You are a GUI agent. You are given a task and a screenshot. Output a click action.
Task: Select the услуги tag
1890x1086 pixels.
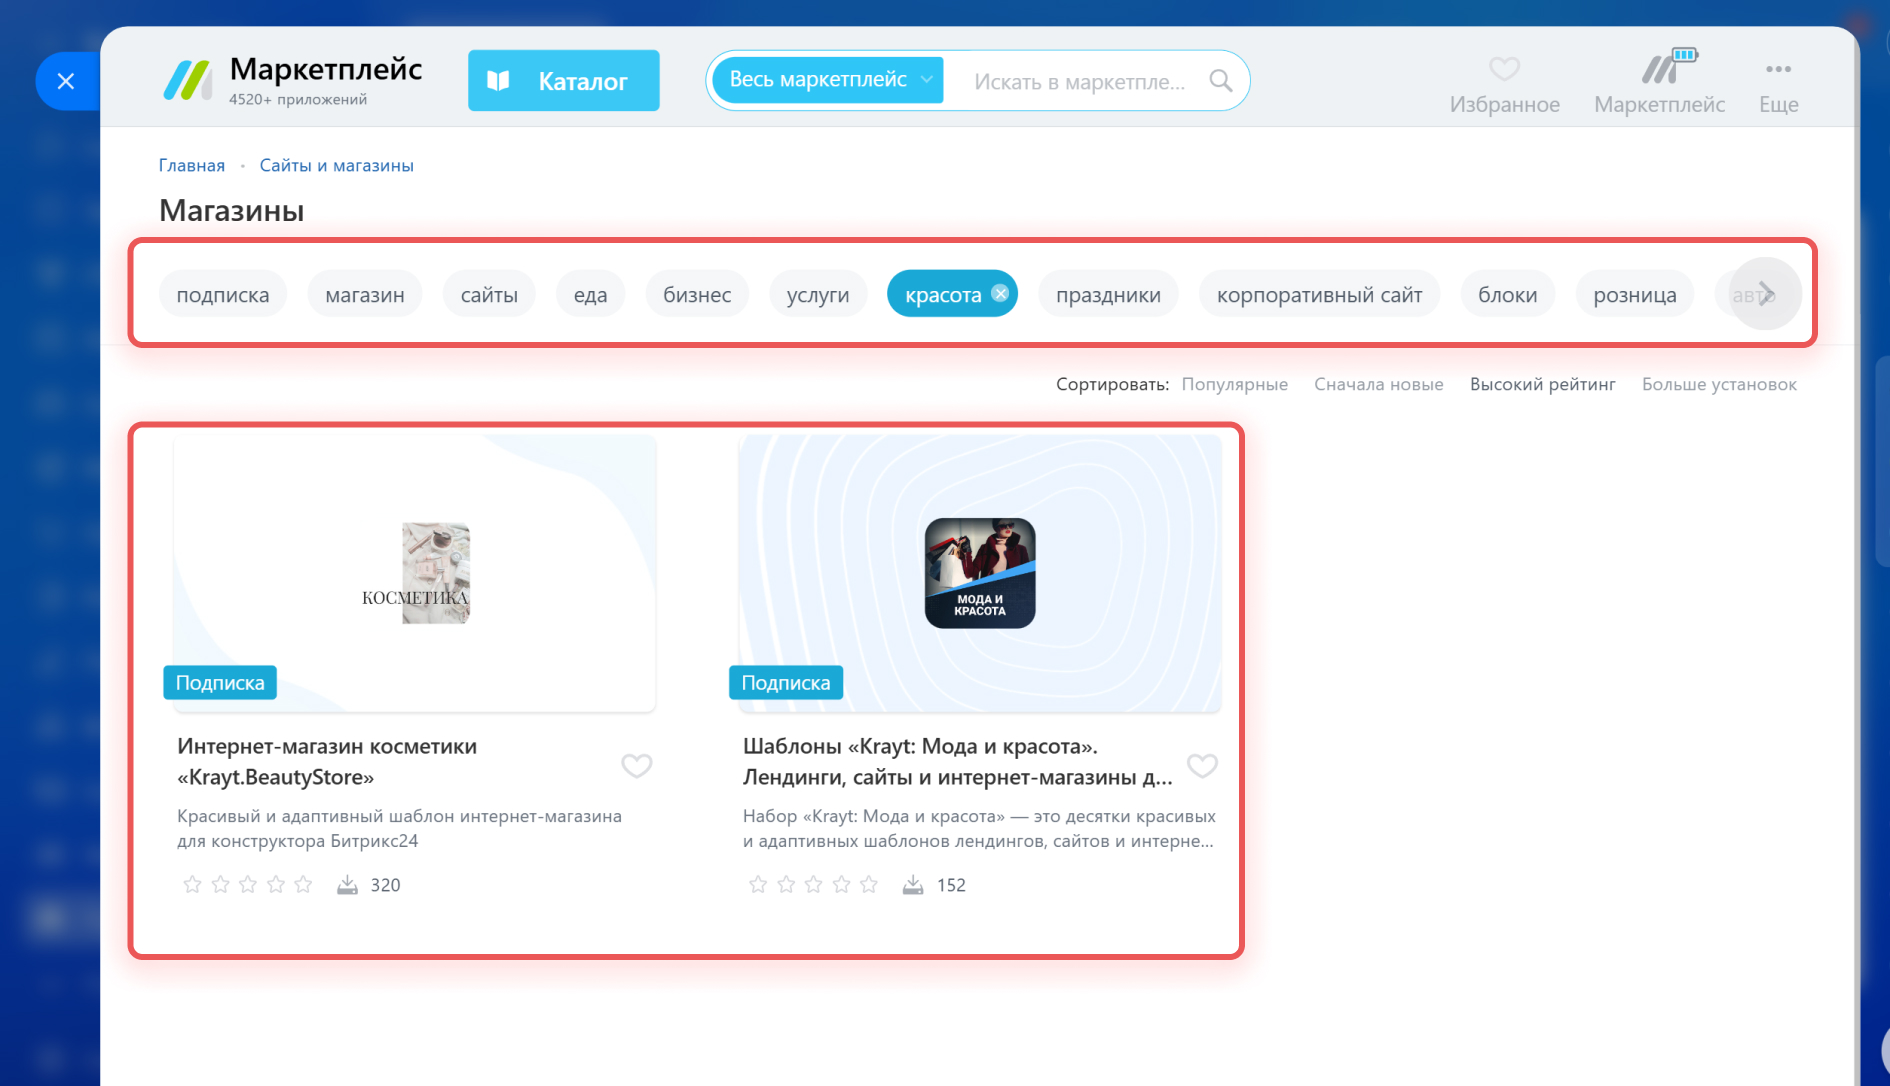818,294
